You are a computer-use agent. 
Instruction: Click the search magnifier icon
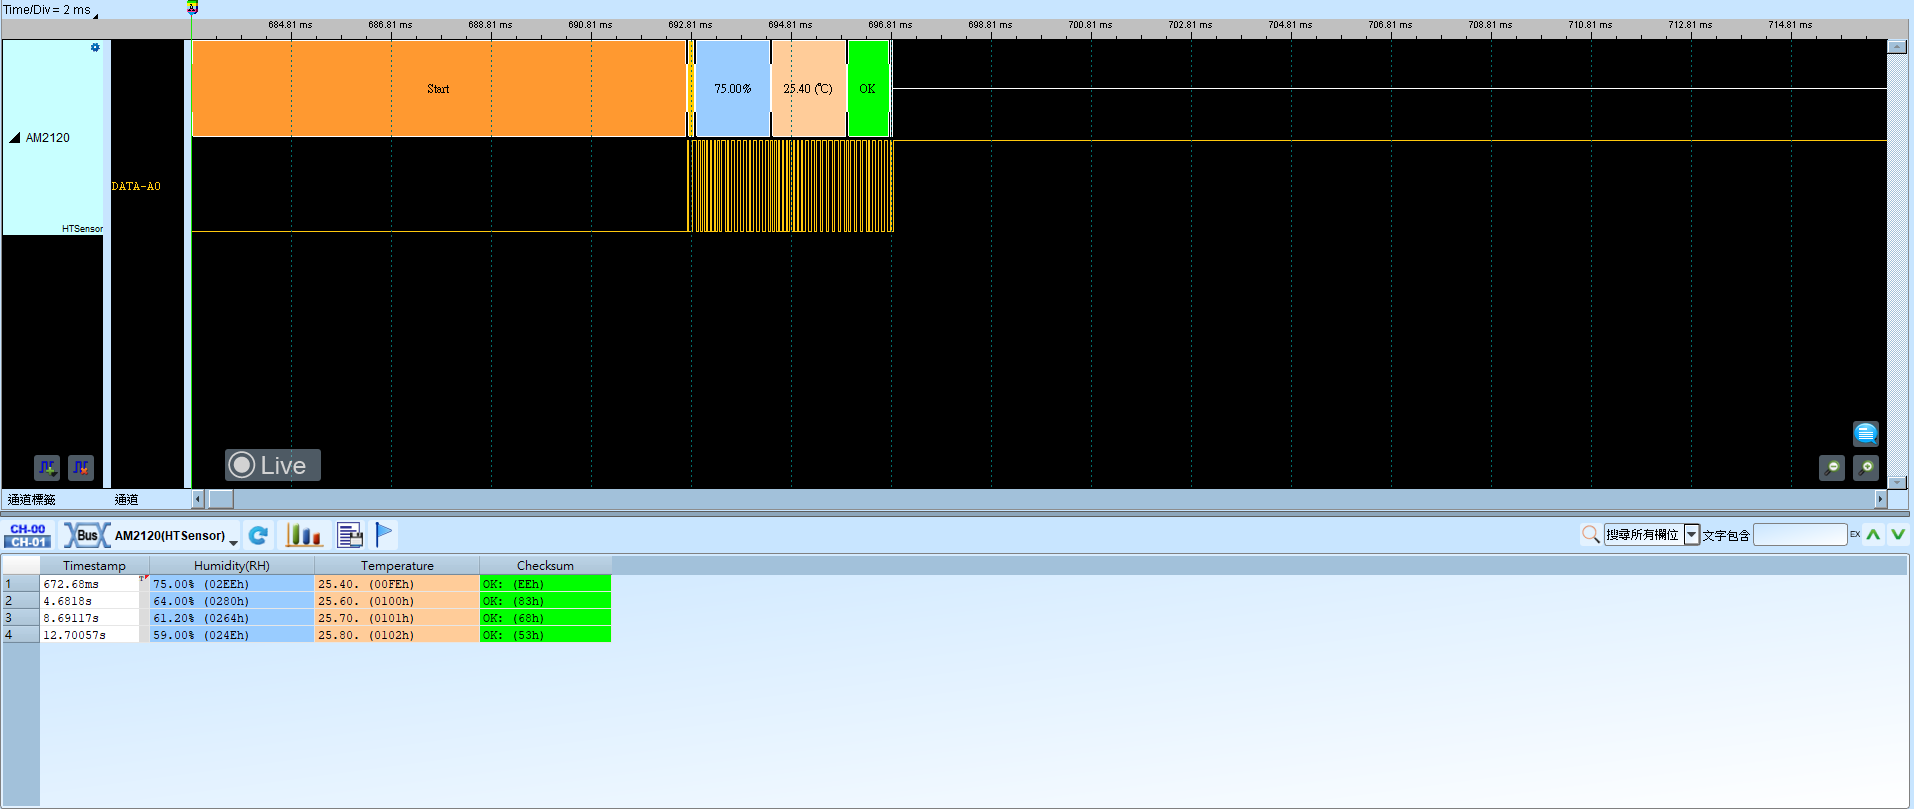tap(1590, 535)
